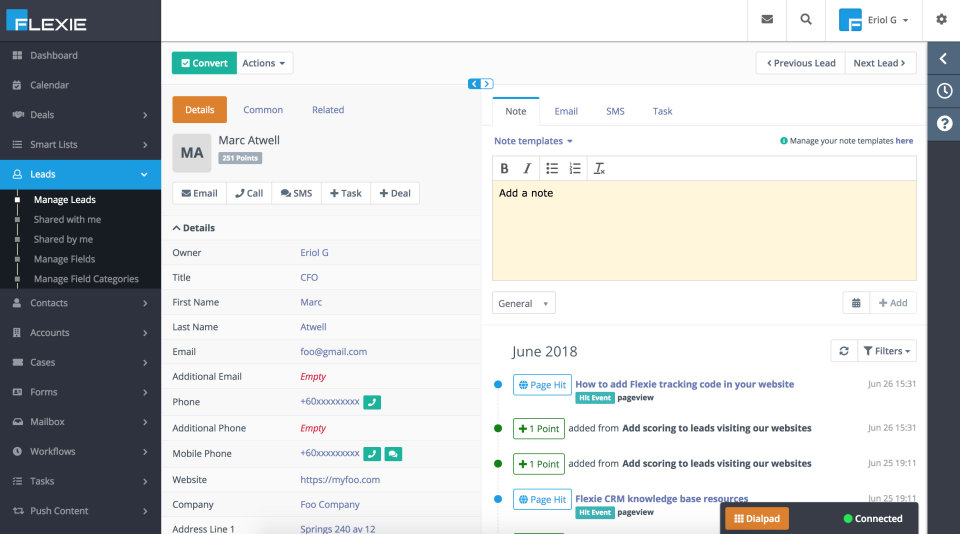Switch to the Related tab
Image resolution: width=960 pixels, height=534 pixels.
coord(328,110)
